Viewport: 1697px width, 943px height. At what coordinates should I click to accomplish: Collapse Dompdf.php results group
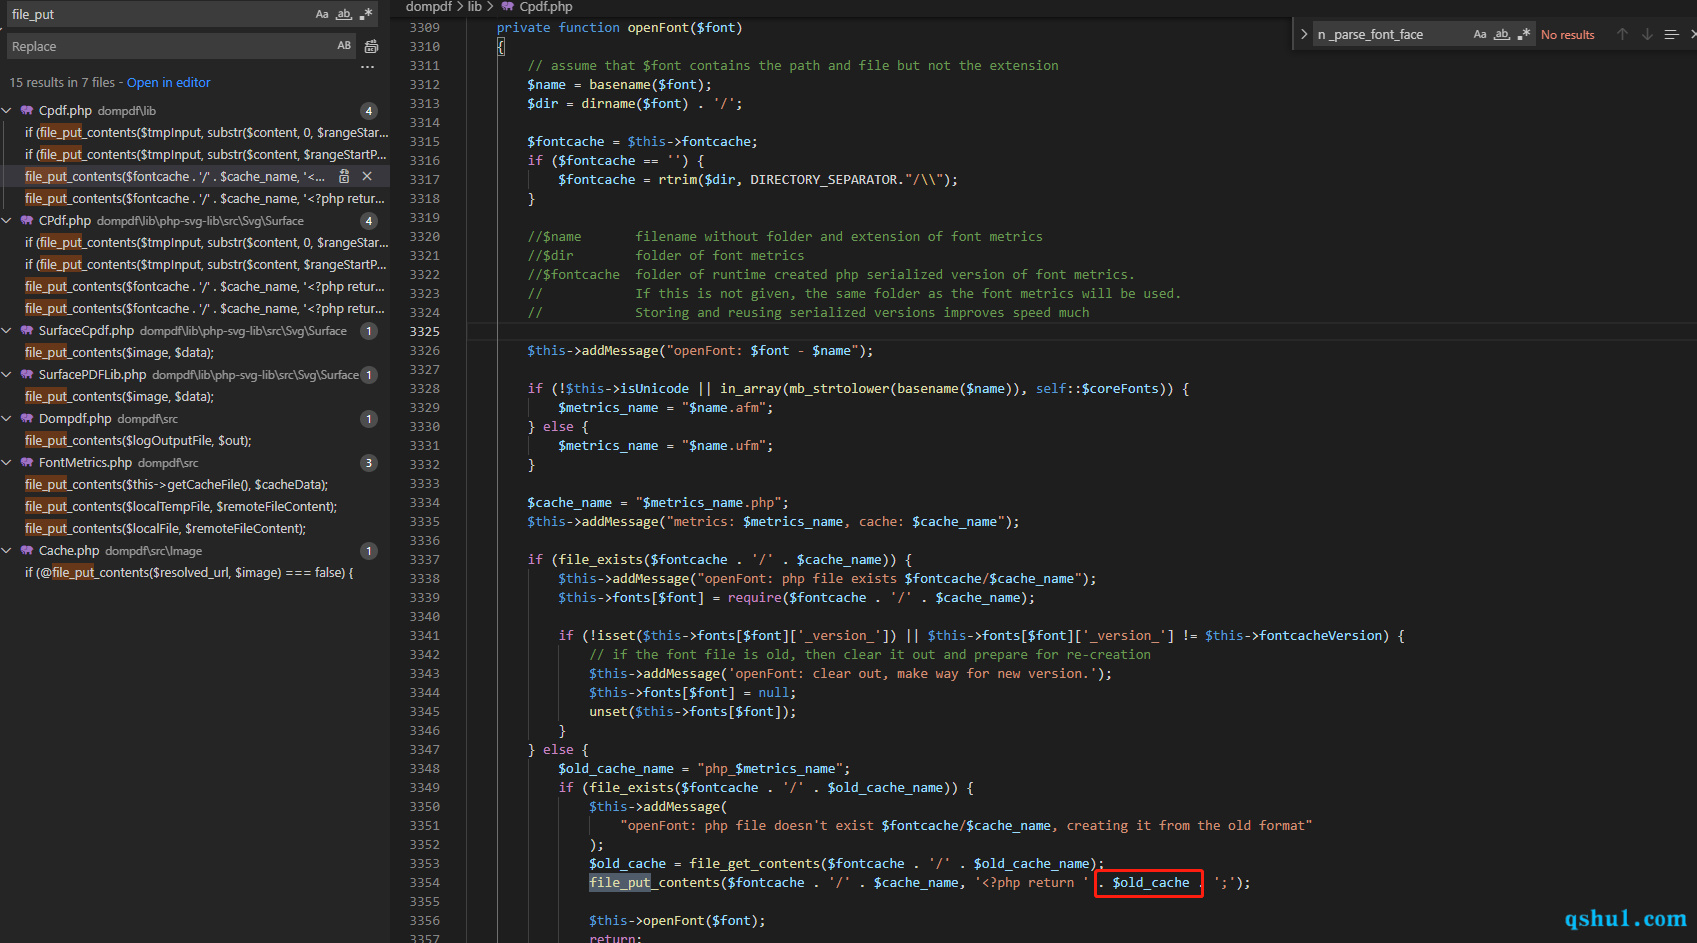coord(7,419)
